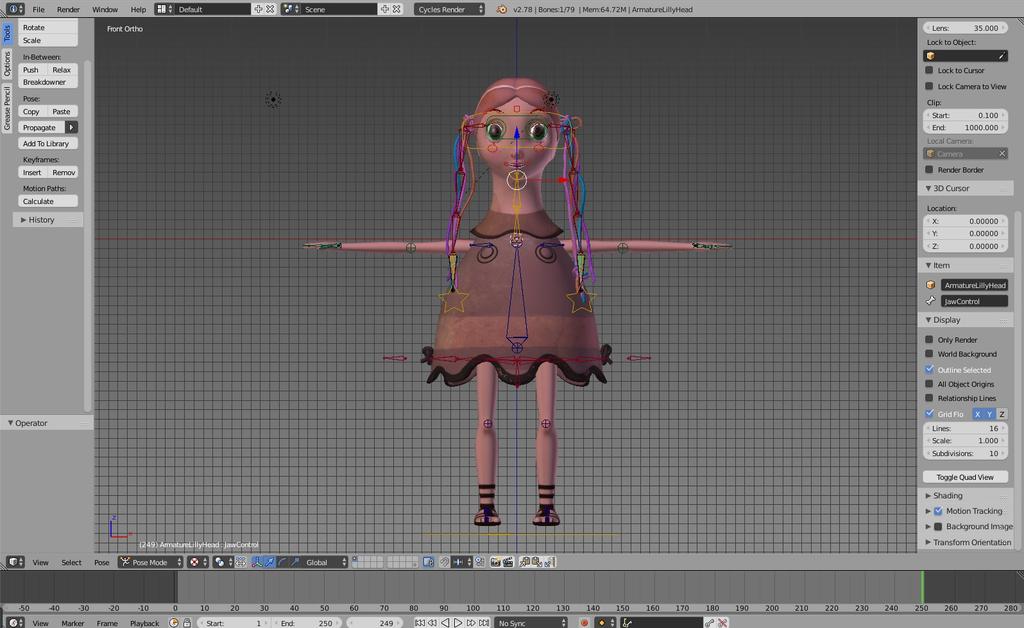Click Toggle Quad View button
The width and height of the screenshot is (1024, 628).
point(965,477)
